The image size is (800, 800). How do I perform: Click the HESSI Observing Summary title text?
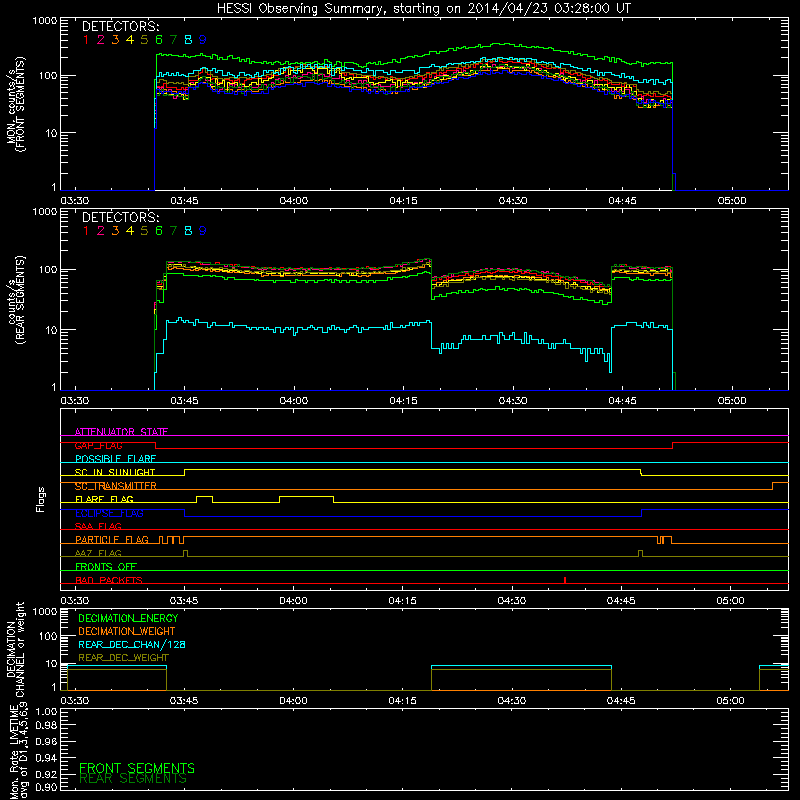423,9
